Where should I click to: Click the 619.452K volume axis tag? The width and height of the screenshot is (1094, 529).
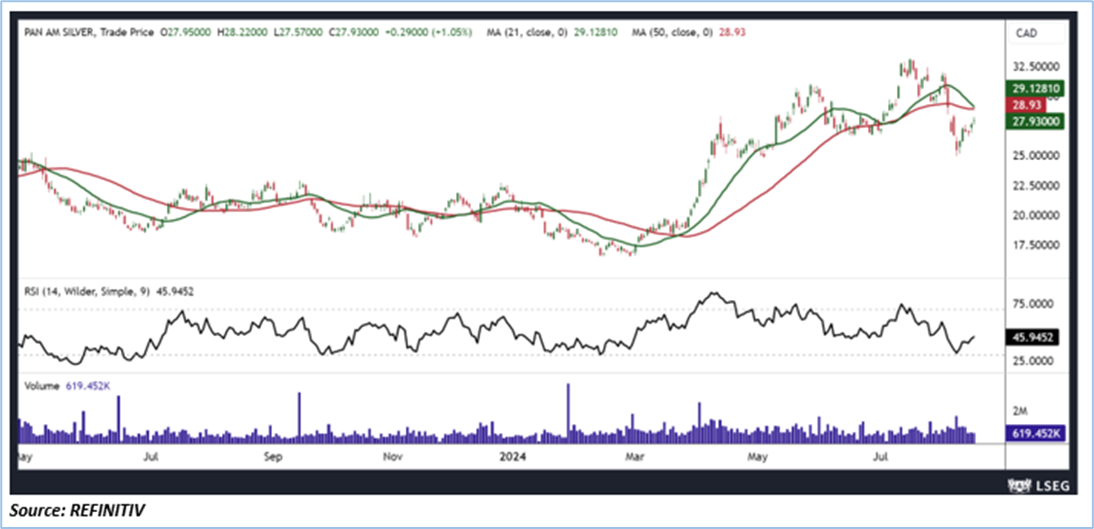click(1035, 433)
